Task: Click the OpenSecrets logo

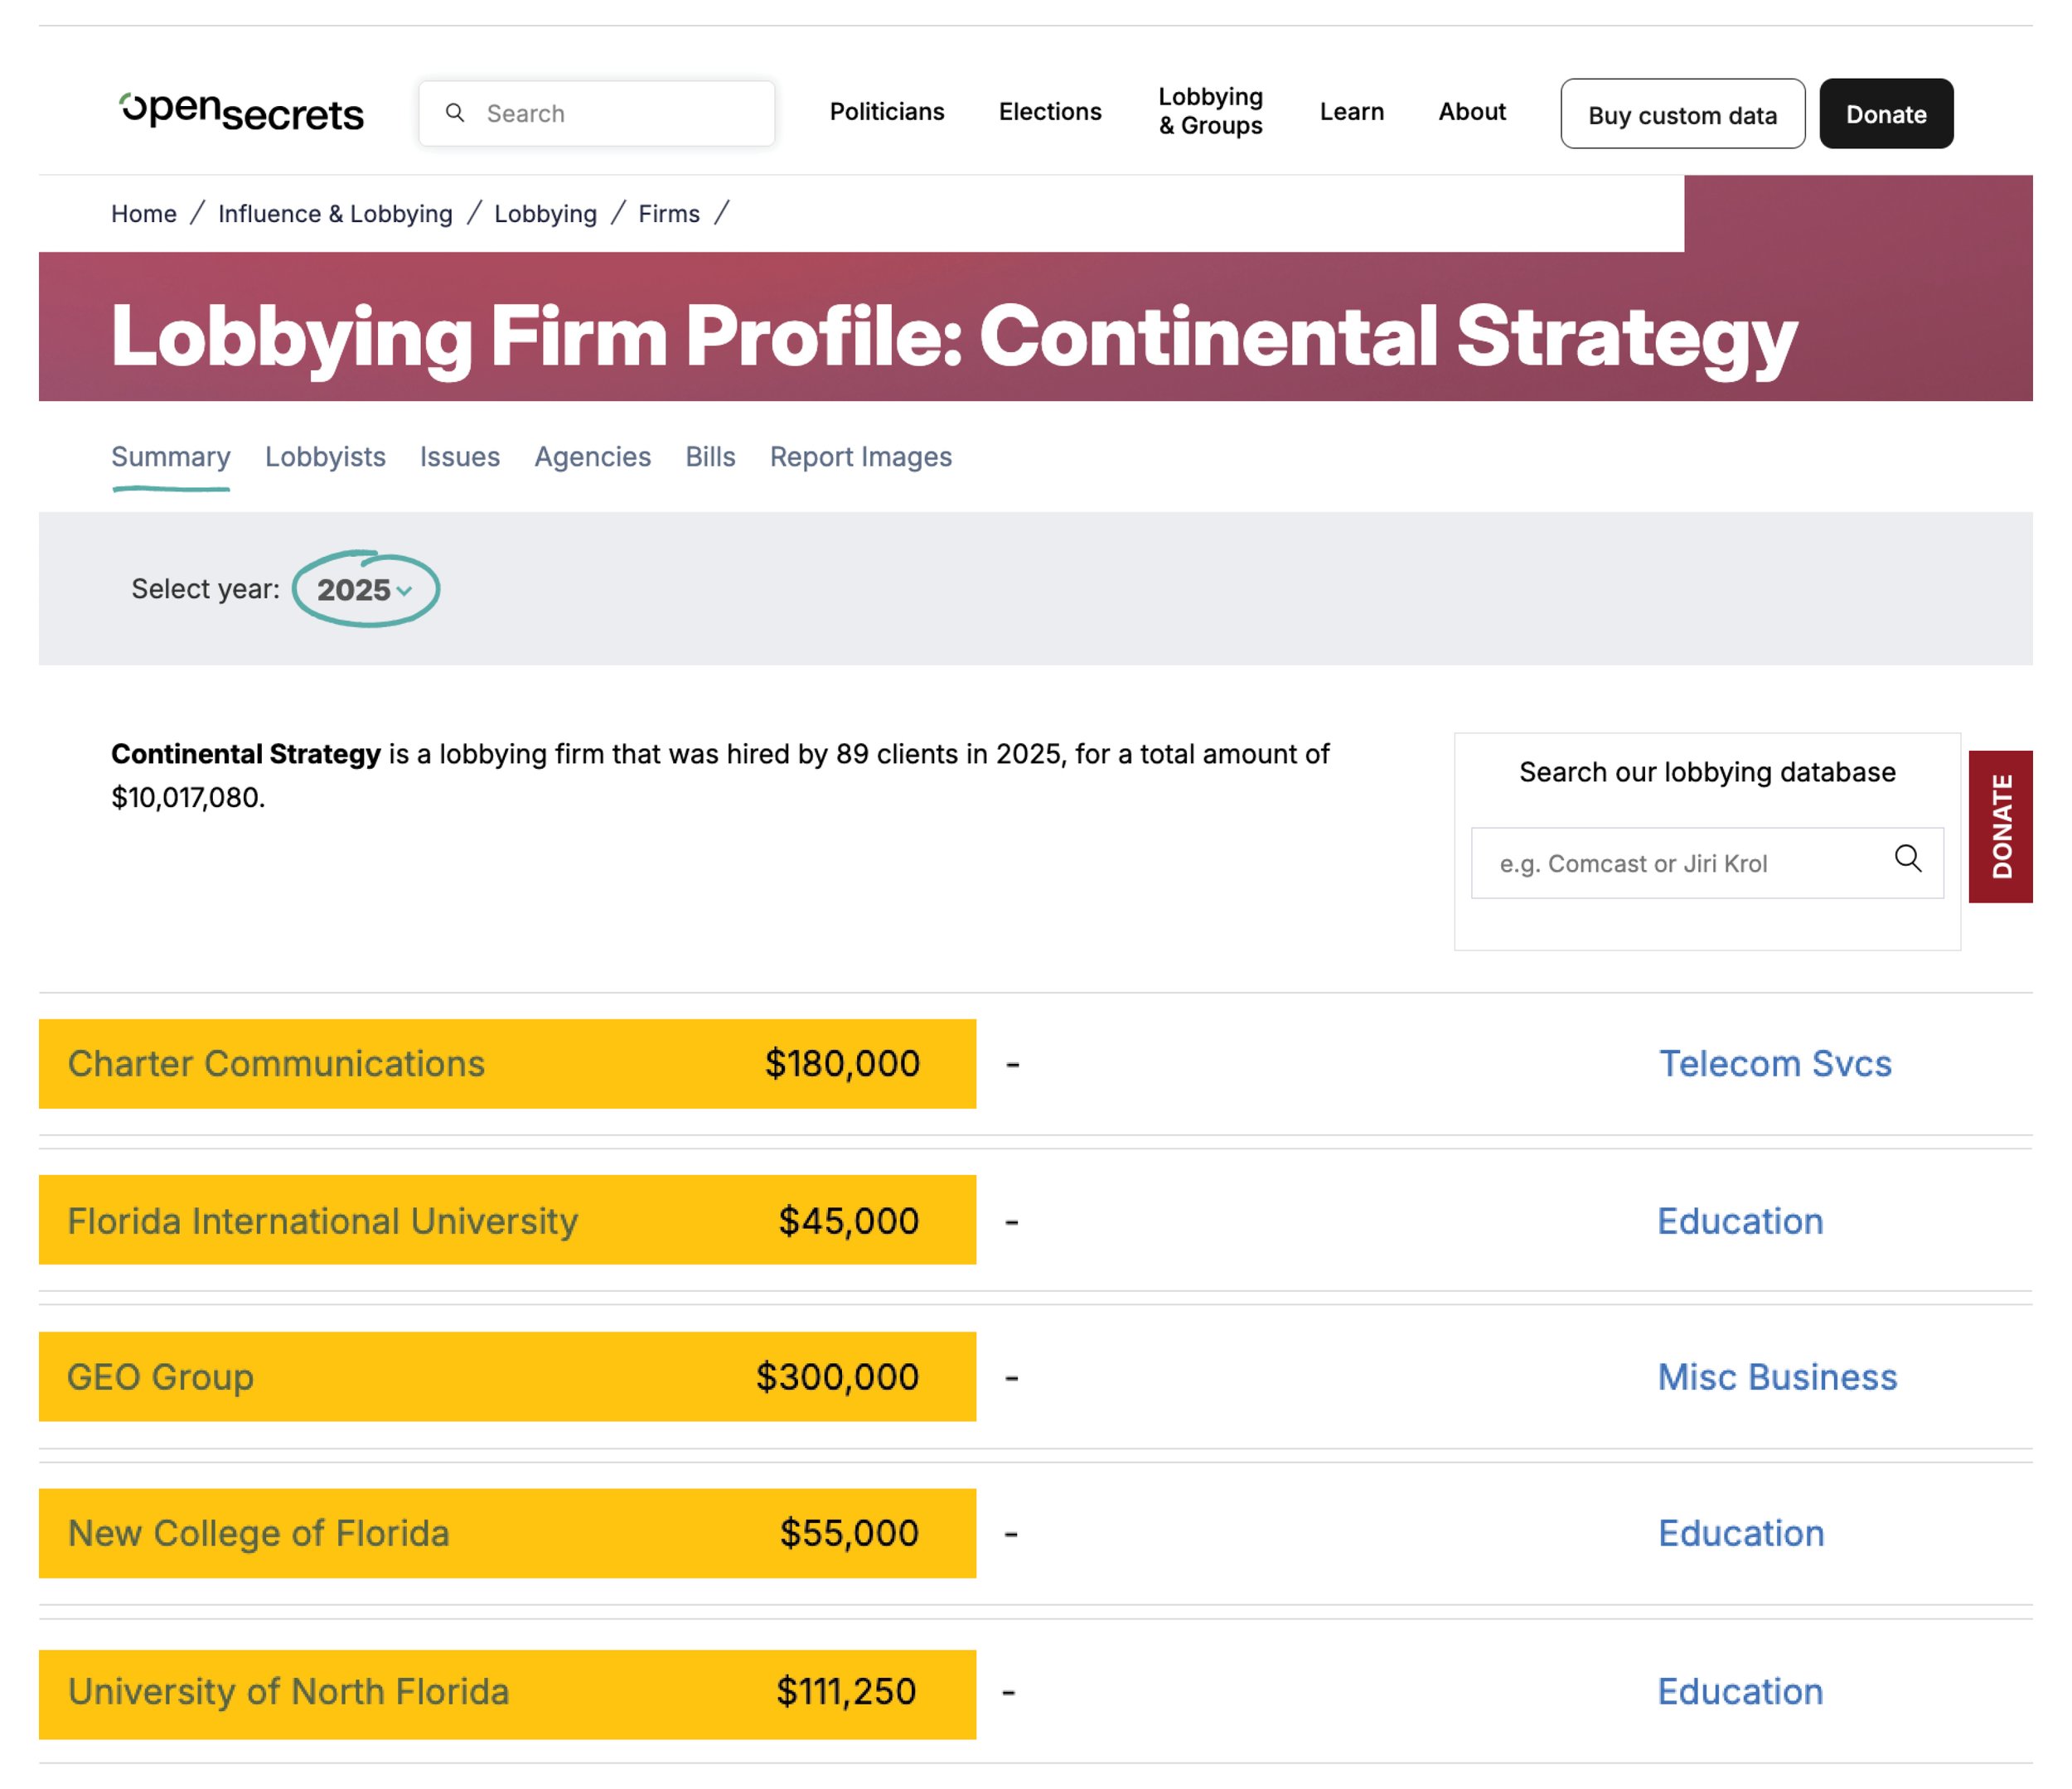Action: (x=241, y=112)
